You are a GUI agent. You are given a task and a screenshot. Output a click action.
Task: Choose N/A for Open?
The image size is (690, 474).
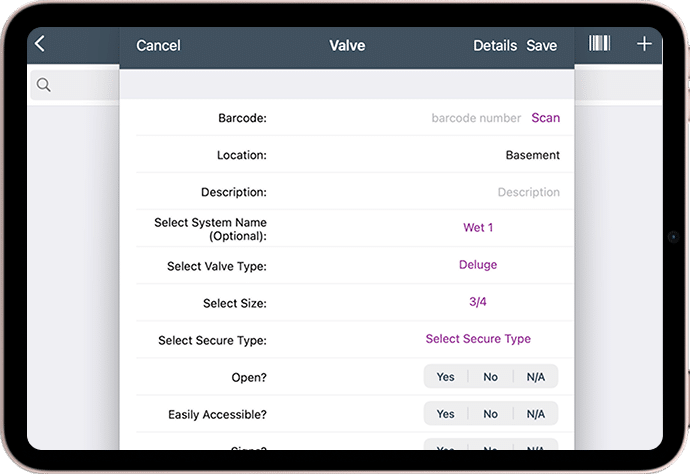pyautogui.click(x=536, y=377)
